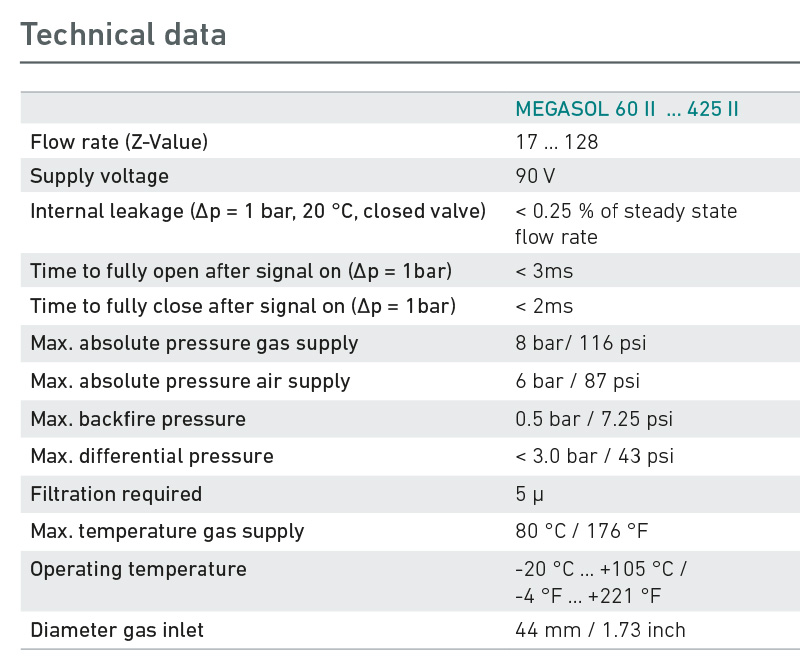Select the "Filtration required" row label

pyautogui.click(x=116, y=494)
